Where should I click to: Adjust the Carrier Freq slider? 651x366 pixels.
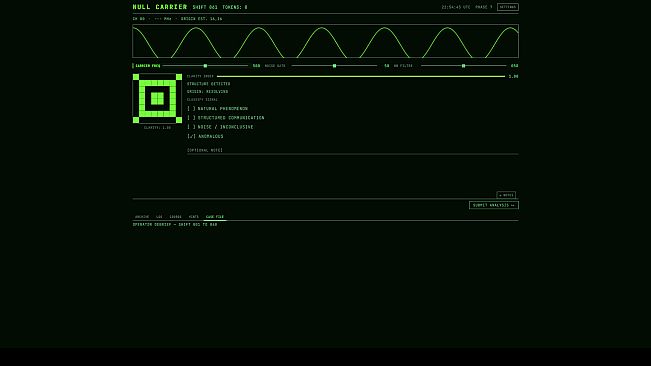(205, 66)
